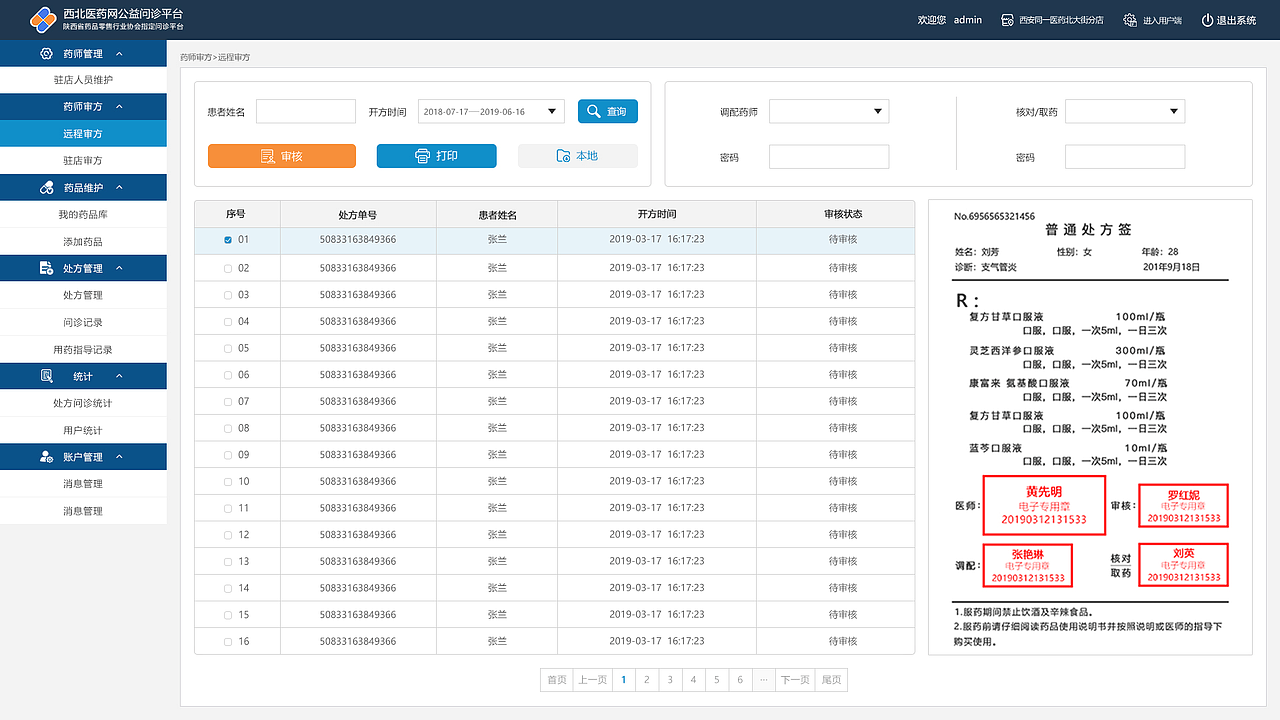The image size is (1280, 720).
Task: Open 进入用户端 via its gear icon
Action: pos(1130,20)
